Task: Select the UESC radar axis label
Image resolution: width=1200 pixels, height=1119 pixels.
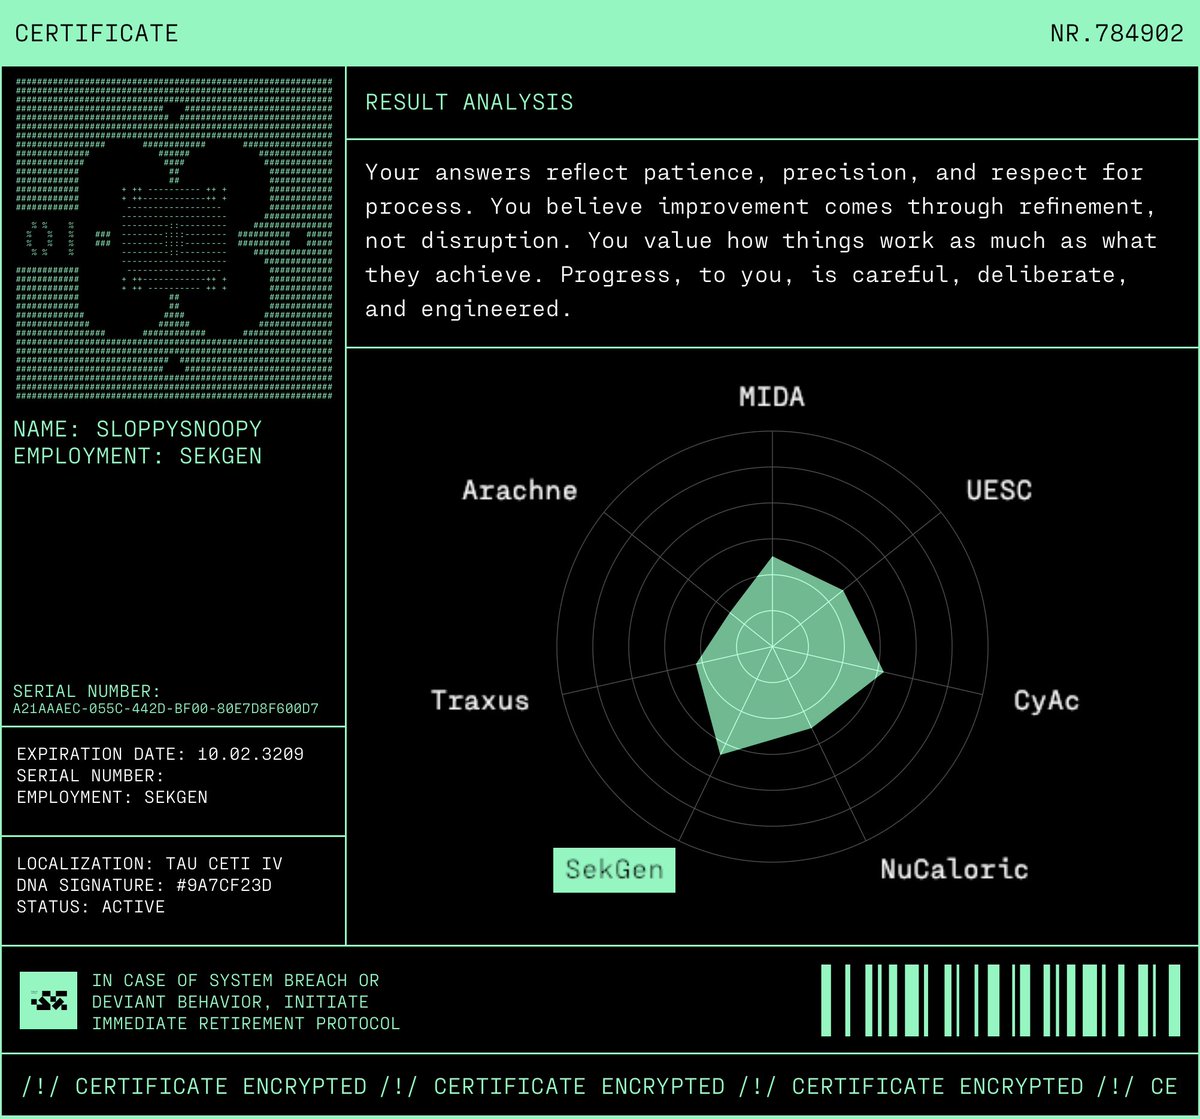Action: point(999,490)
